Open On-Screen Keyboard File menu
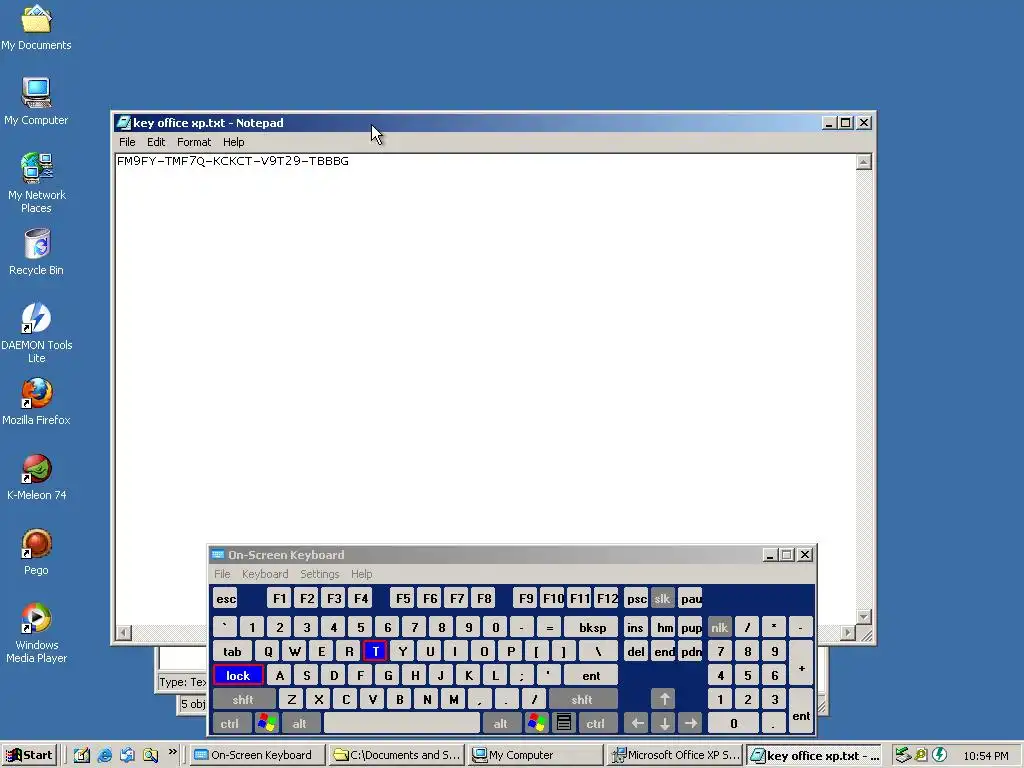 coord(222,573)
